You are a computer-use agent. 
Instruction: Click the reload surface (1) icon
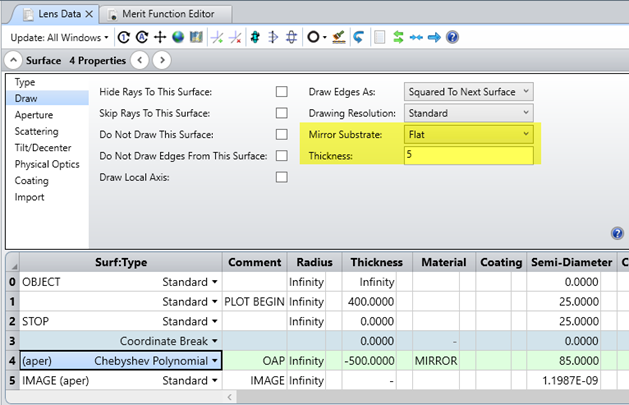(124, 37)
